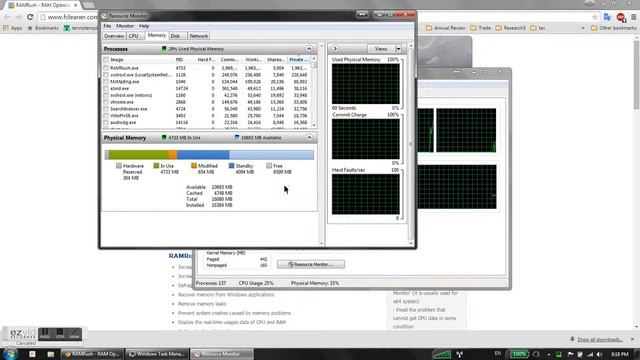Collapse the Physical Memory section
Image resolution: width=640 pixels, height=360 pixels.
309,138
